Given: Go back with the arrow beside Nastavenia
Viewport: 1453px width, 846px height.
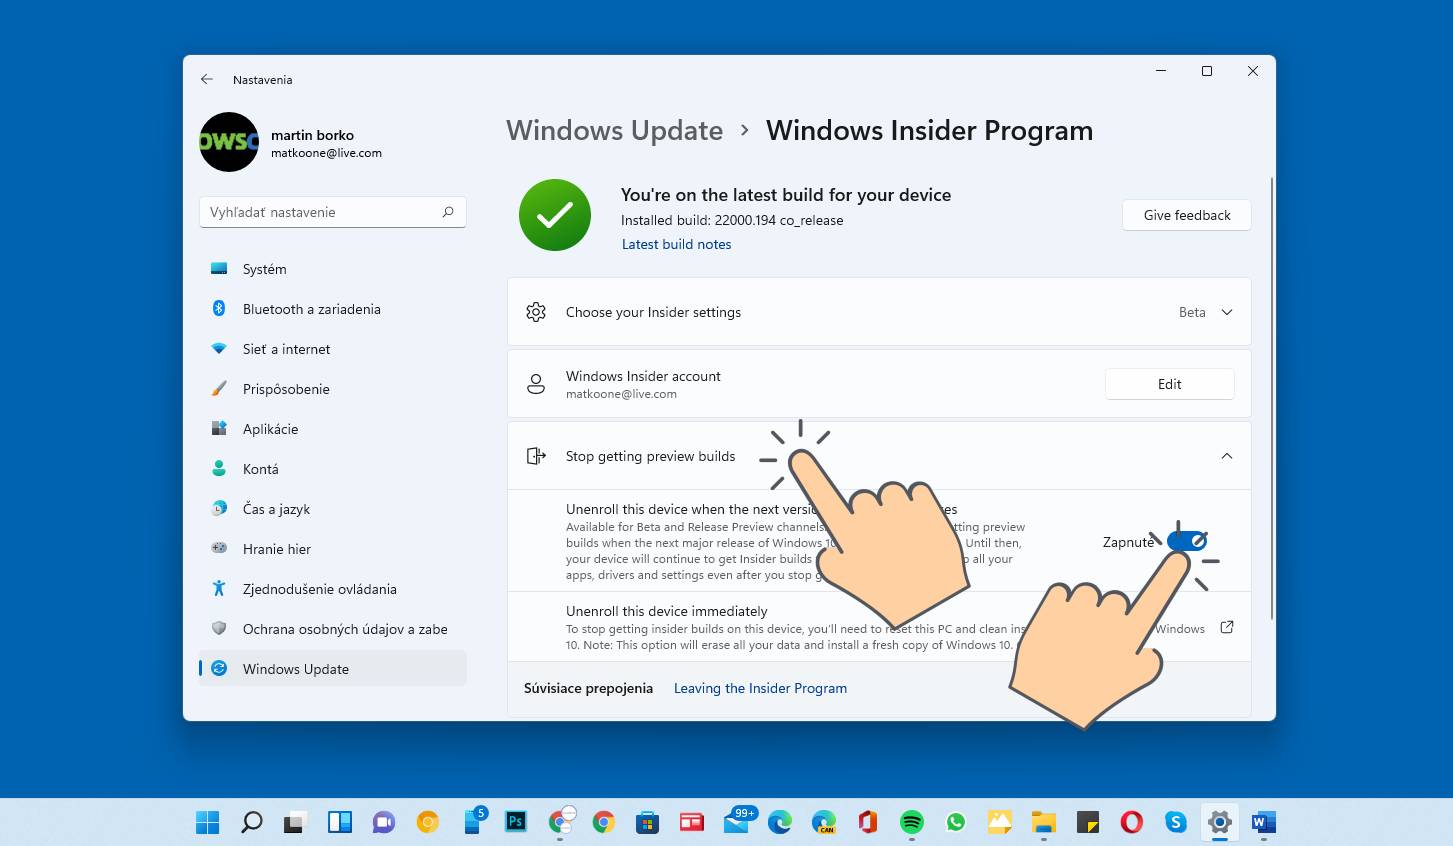Looking at the screenshot, I should click(x=207, y=79).
